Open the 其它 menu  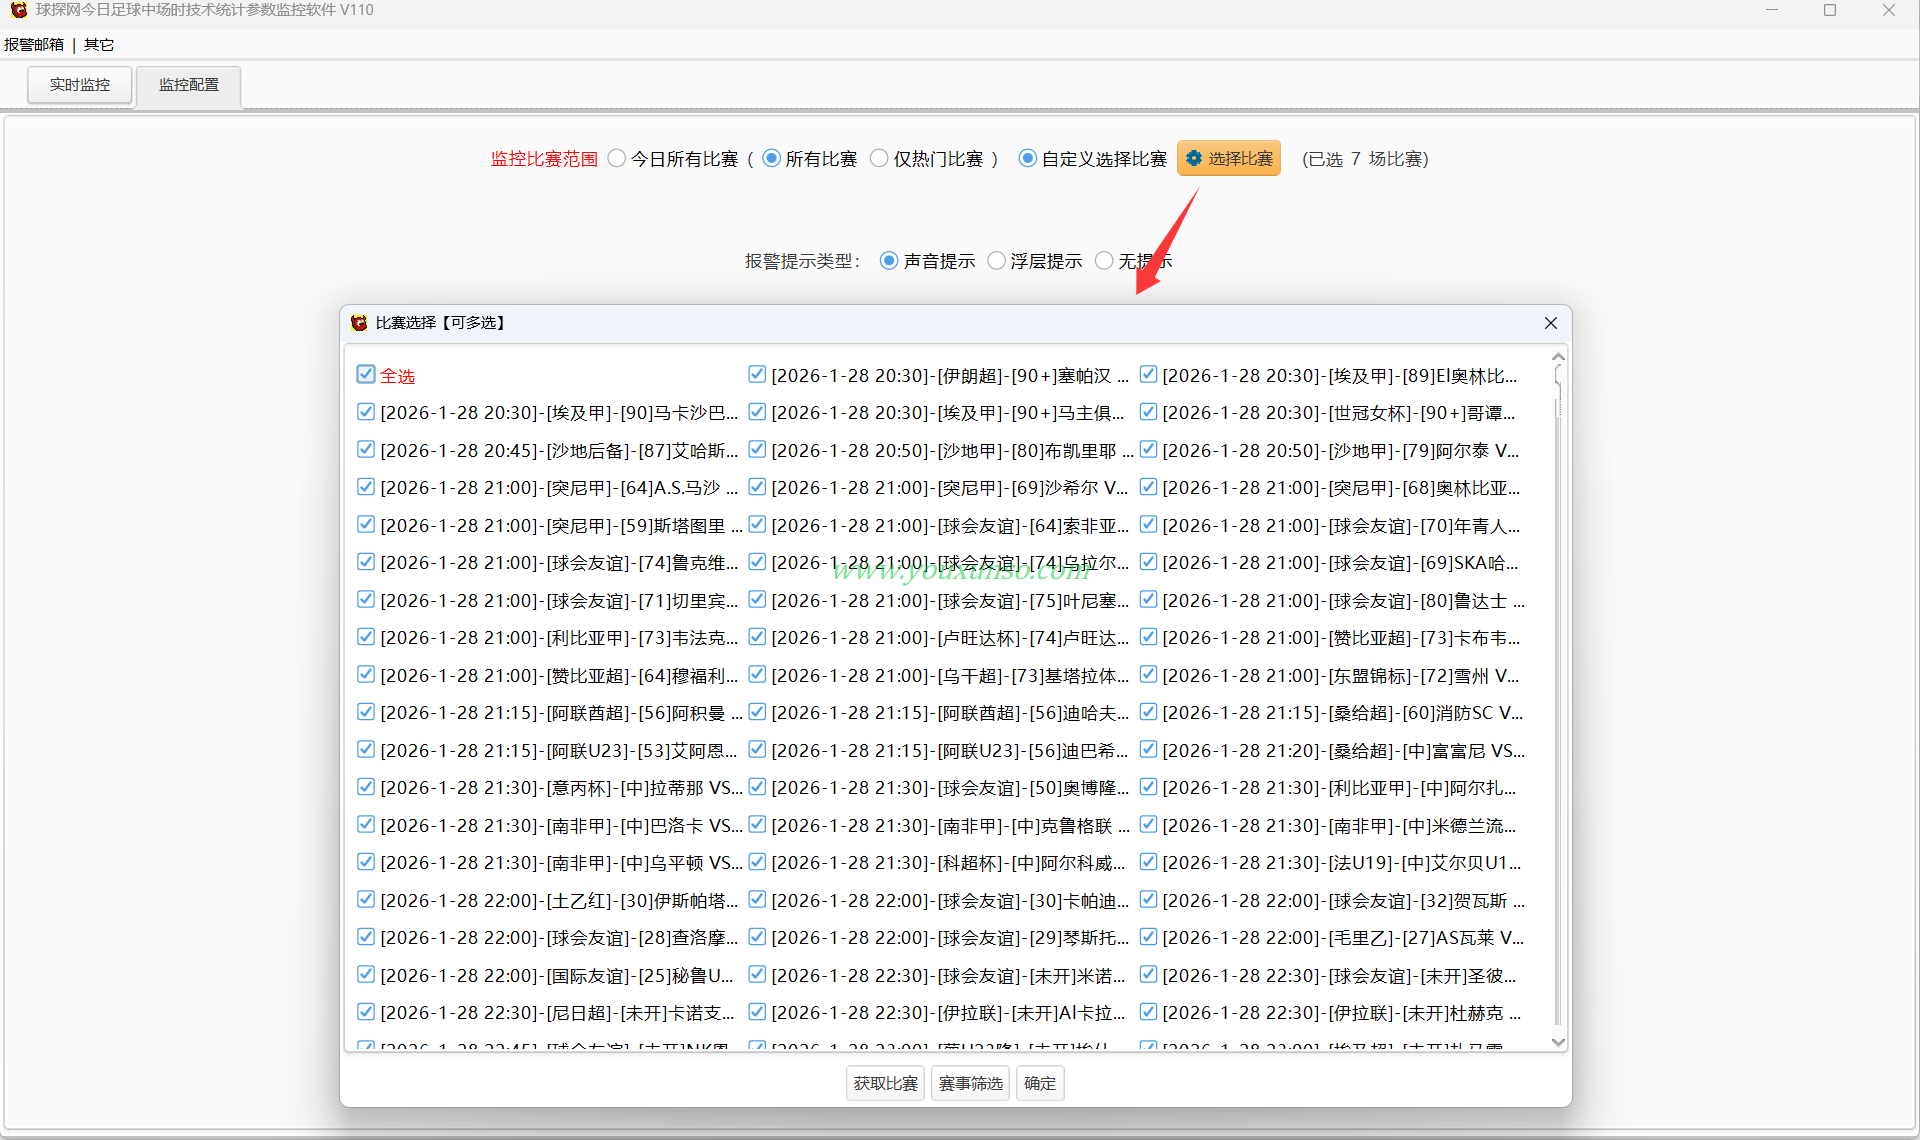(99, 45)
